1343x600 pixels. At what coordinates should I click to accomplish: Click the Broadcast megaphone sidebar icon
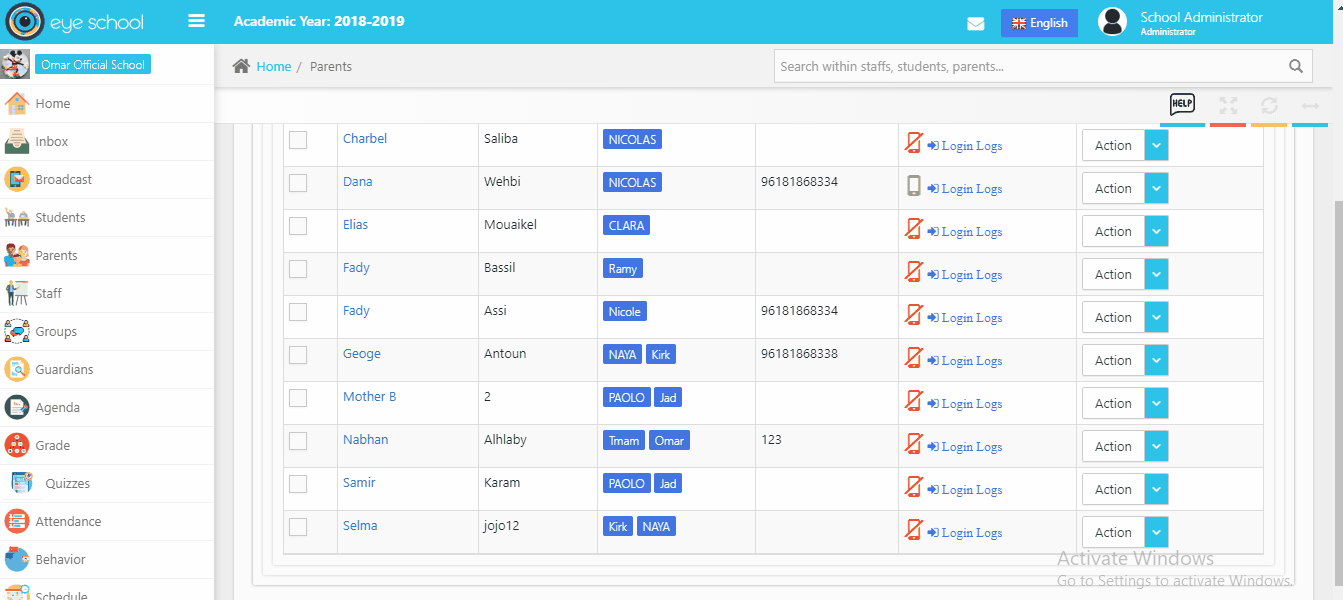(x=16, y=179)
